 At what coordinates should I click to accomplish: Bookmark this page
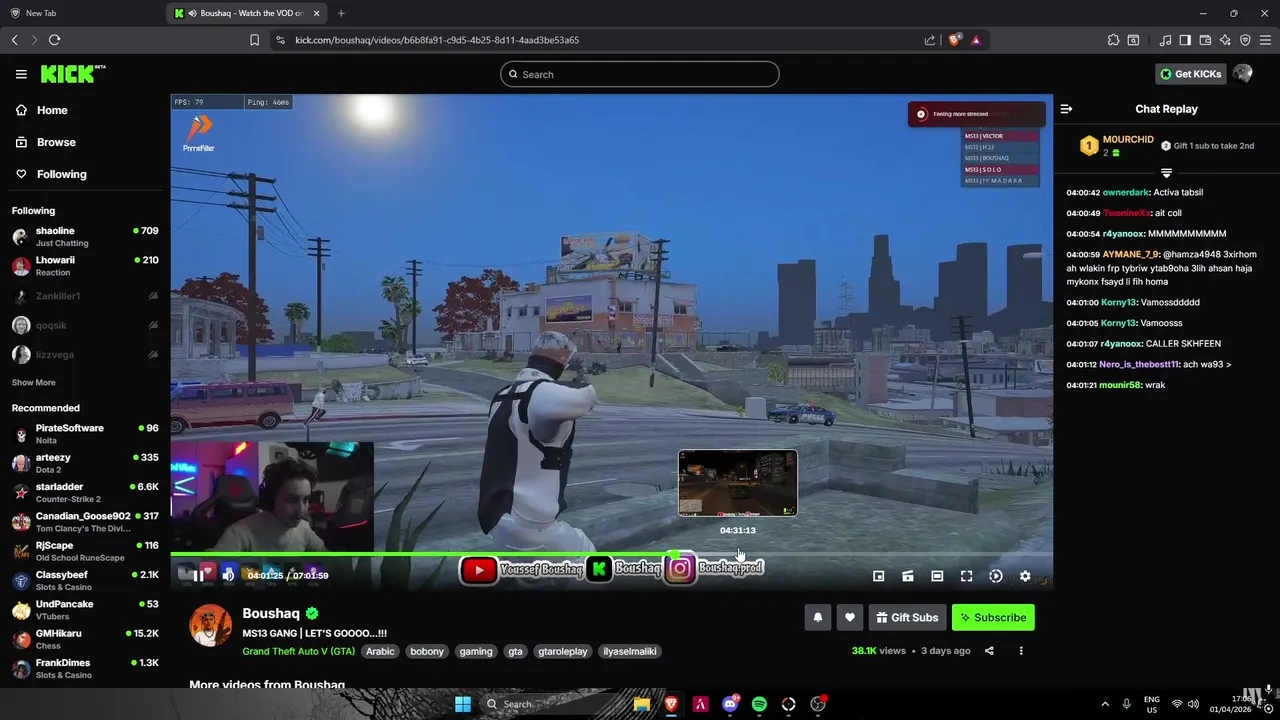[254, 40]
